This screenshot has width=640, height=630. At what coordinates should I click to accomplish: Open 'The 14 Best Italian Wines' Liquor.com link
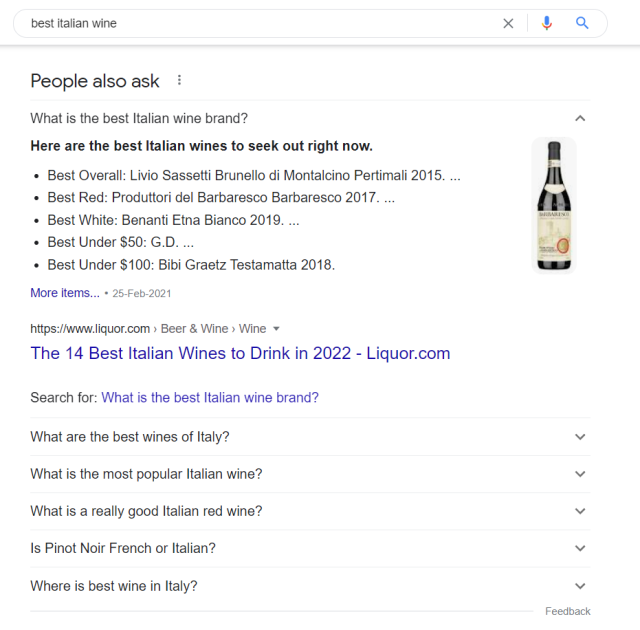(240, 353)
